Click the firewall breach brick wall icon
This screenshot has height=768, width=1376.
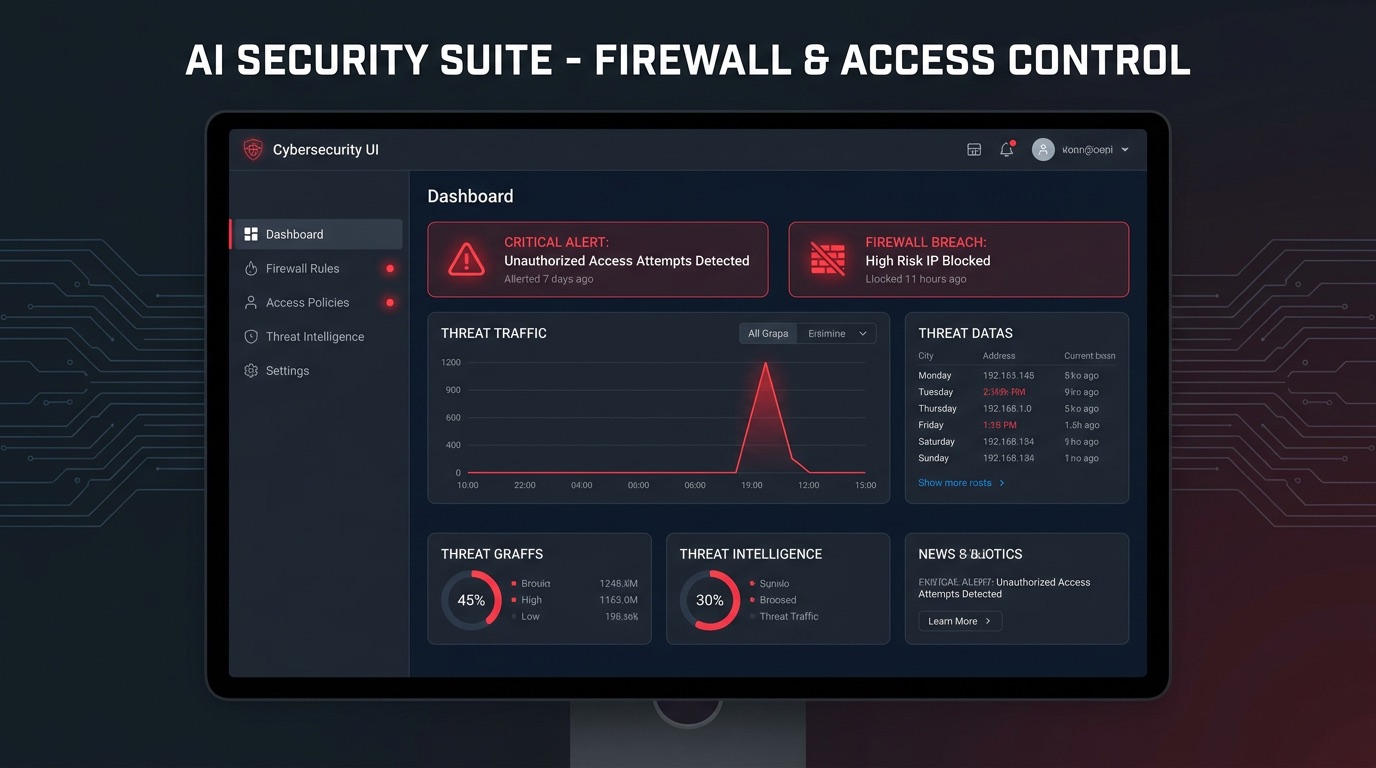click(828, 259)
